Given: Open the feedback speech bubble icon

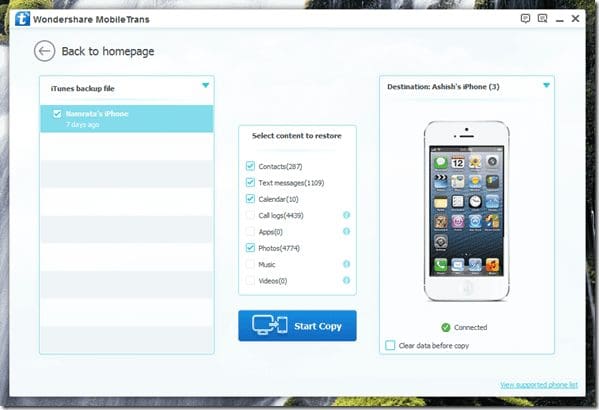Looking at the screenshot, I should coord(525,18).
